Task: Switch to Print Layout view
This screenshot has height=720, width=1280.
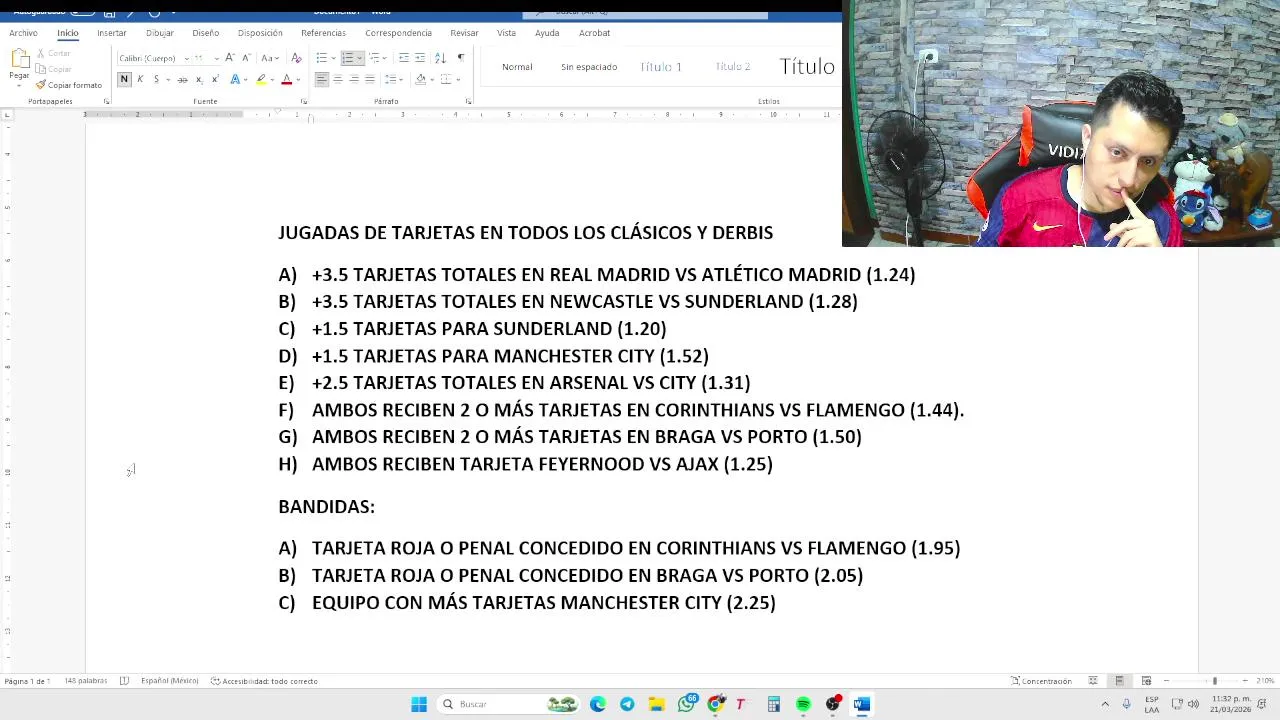Action: pos(1119,681)
